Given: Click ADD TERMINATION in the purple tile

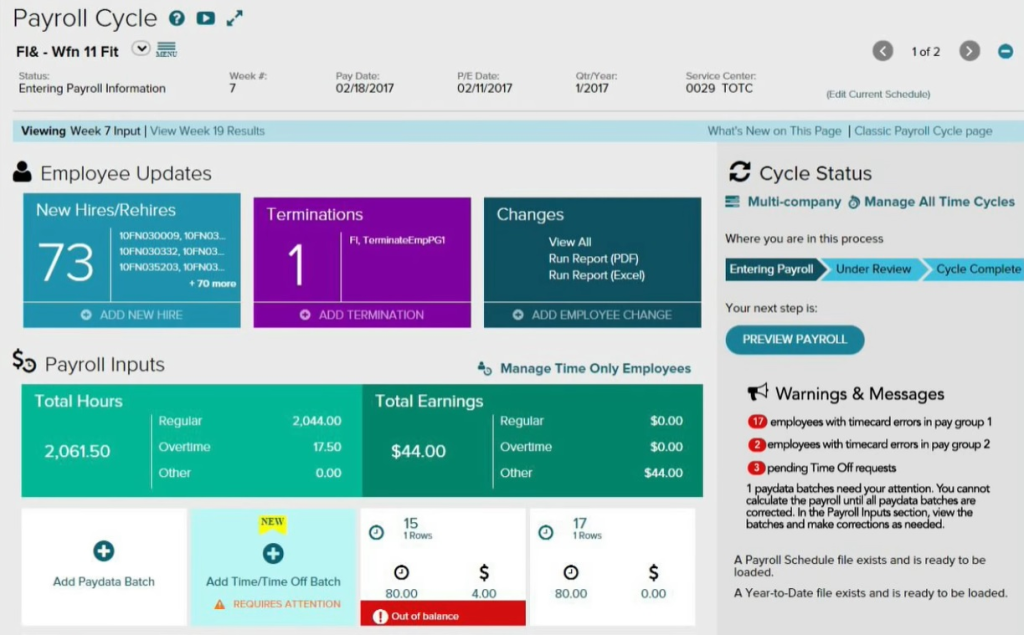Looking at the screenshot, I should coord(362,315).
